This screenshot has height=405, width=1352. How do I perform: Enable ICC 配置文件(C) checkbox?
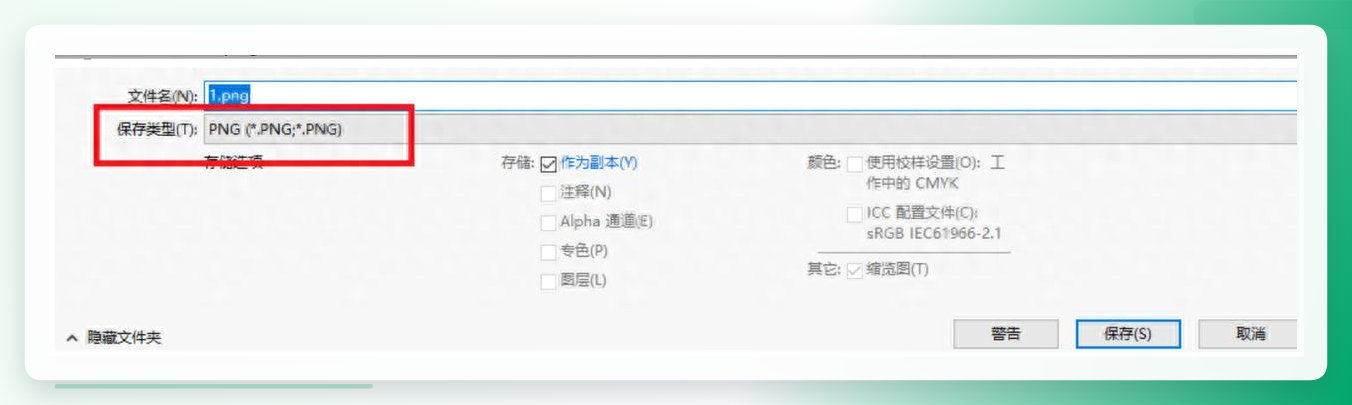coord(855,213)
